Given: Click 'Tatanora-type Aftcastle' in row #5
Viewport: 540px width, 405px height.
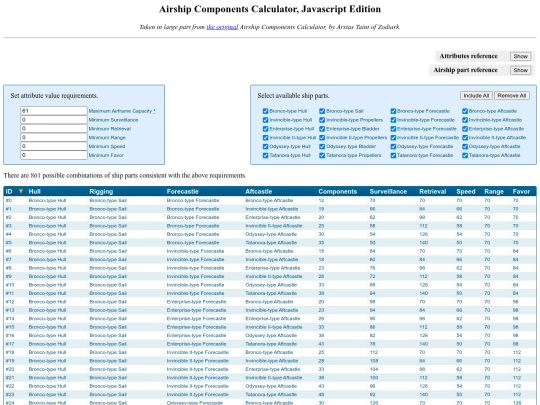Looking at the screenshot, I should pos(271,243).
